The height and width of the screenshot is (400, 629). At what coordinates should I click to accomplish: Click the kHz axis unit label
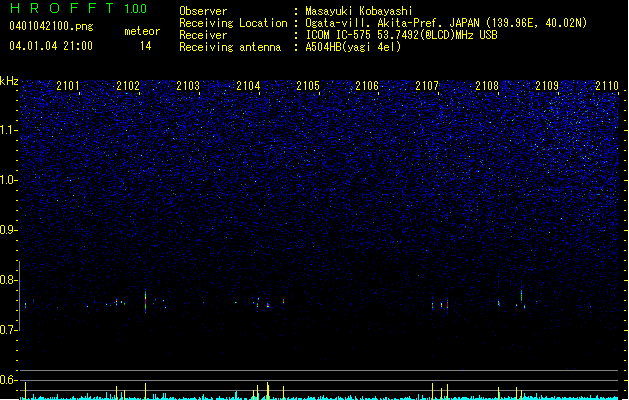click(x=9, y=81)
